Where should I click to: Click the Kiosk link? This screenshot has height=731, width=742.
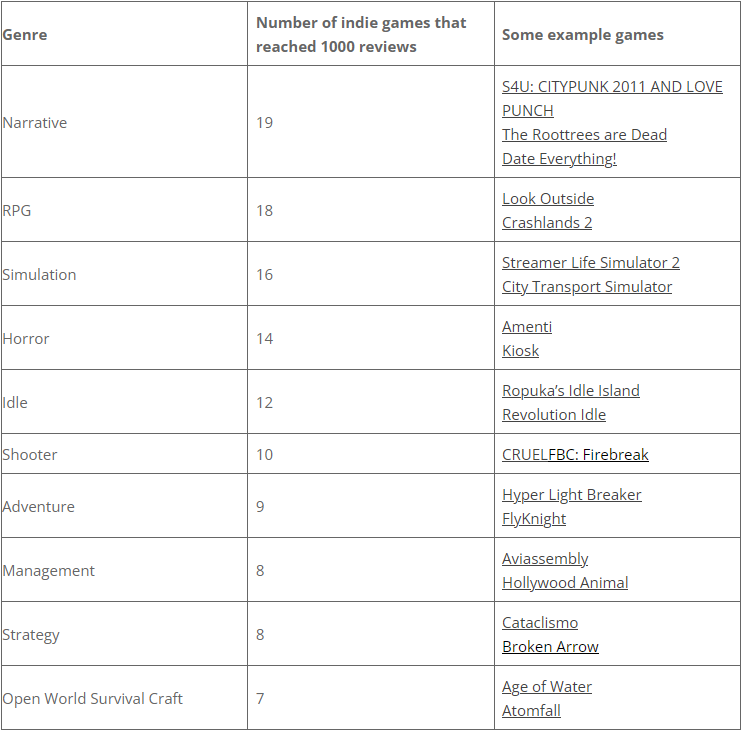point(520,351)
